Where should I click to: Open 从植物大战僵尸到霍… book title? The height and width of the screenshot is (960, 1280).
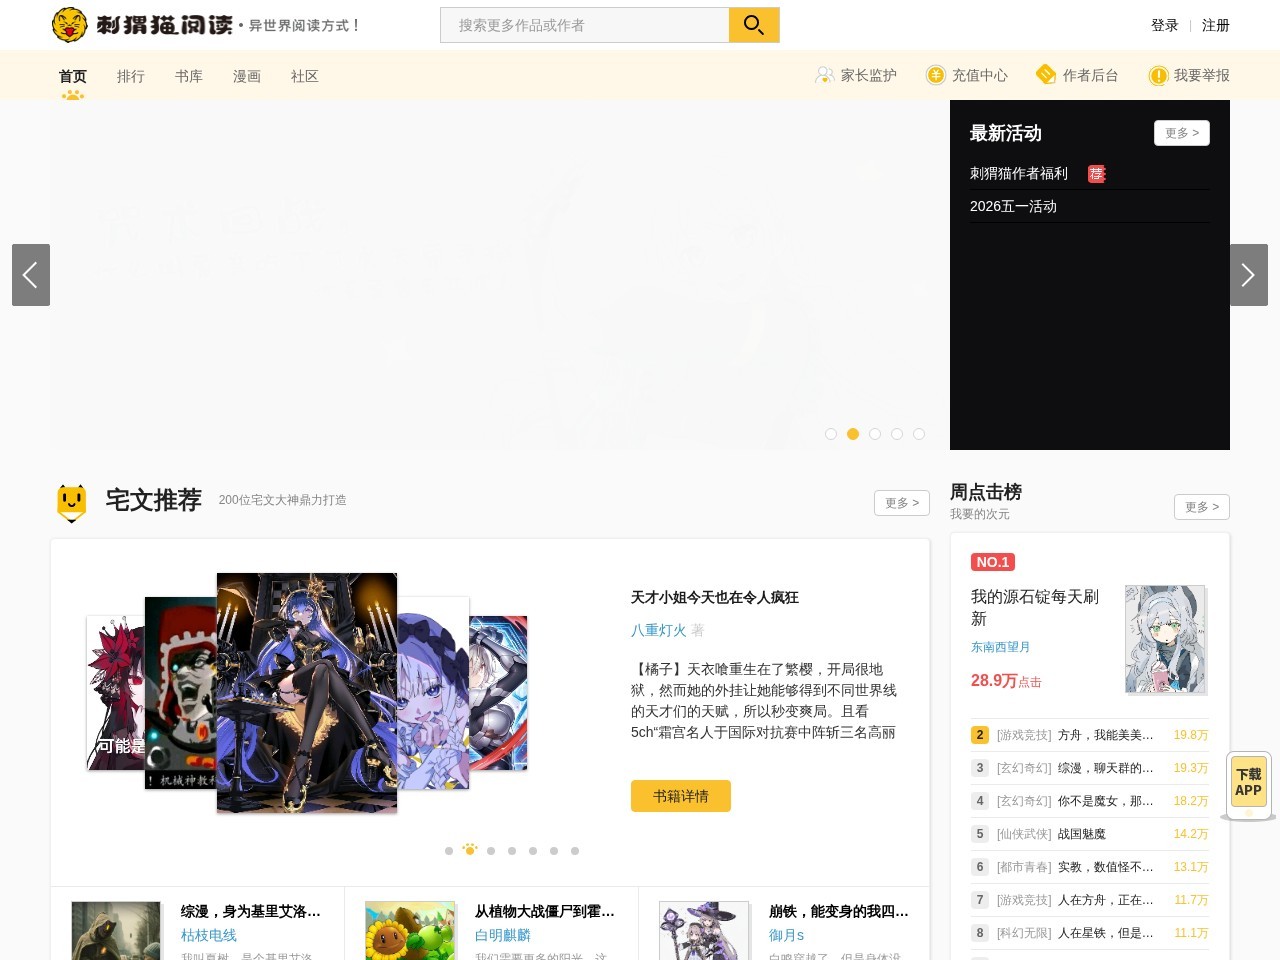pos(545,911)
